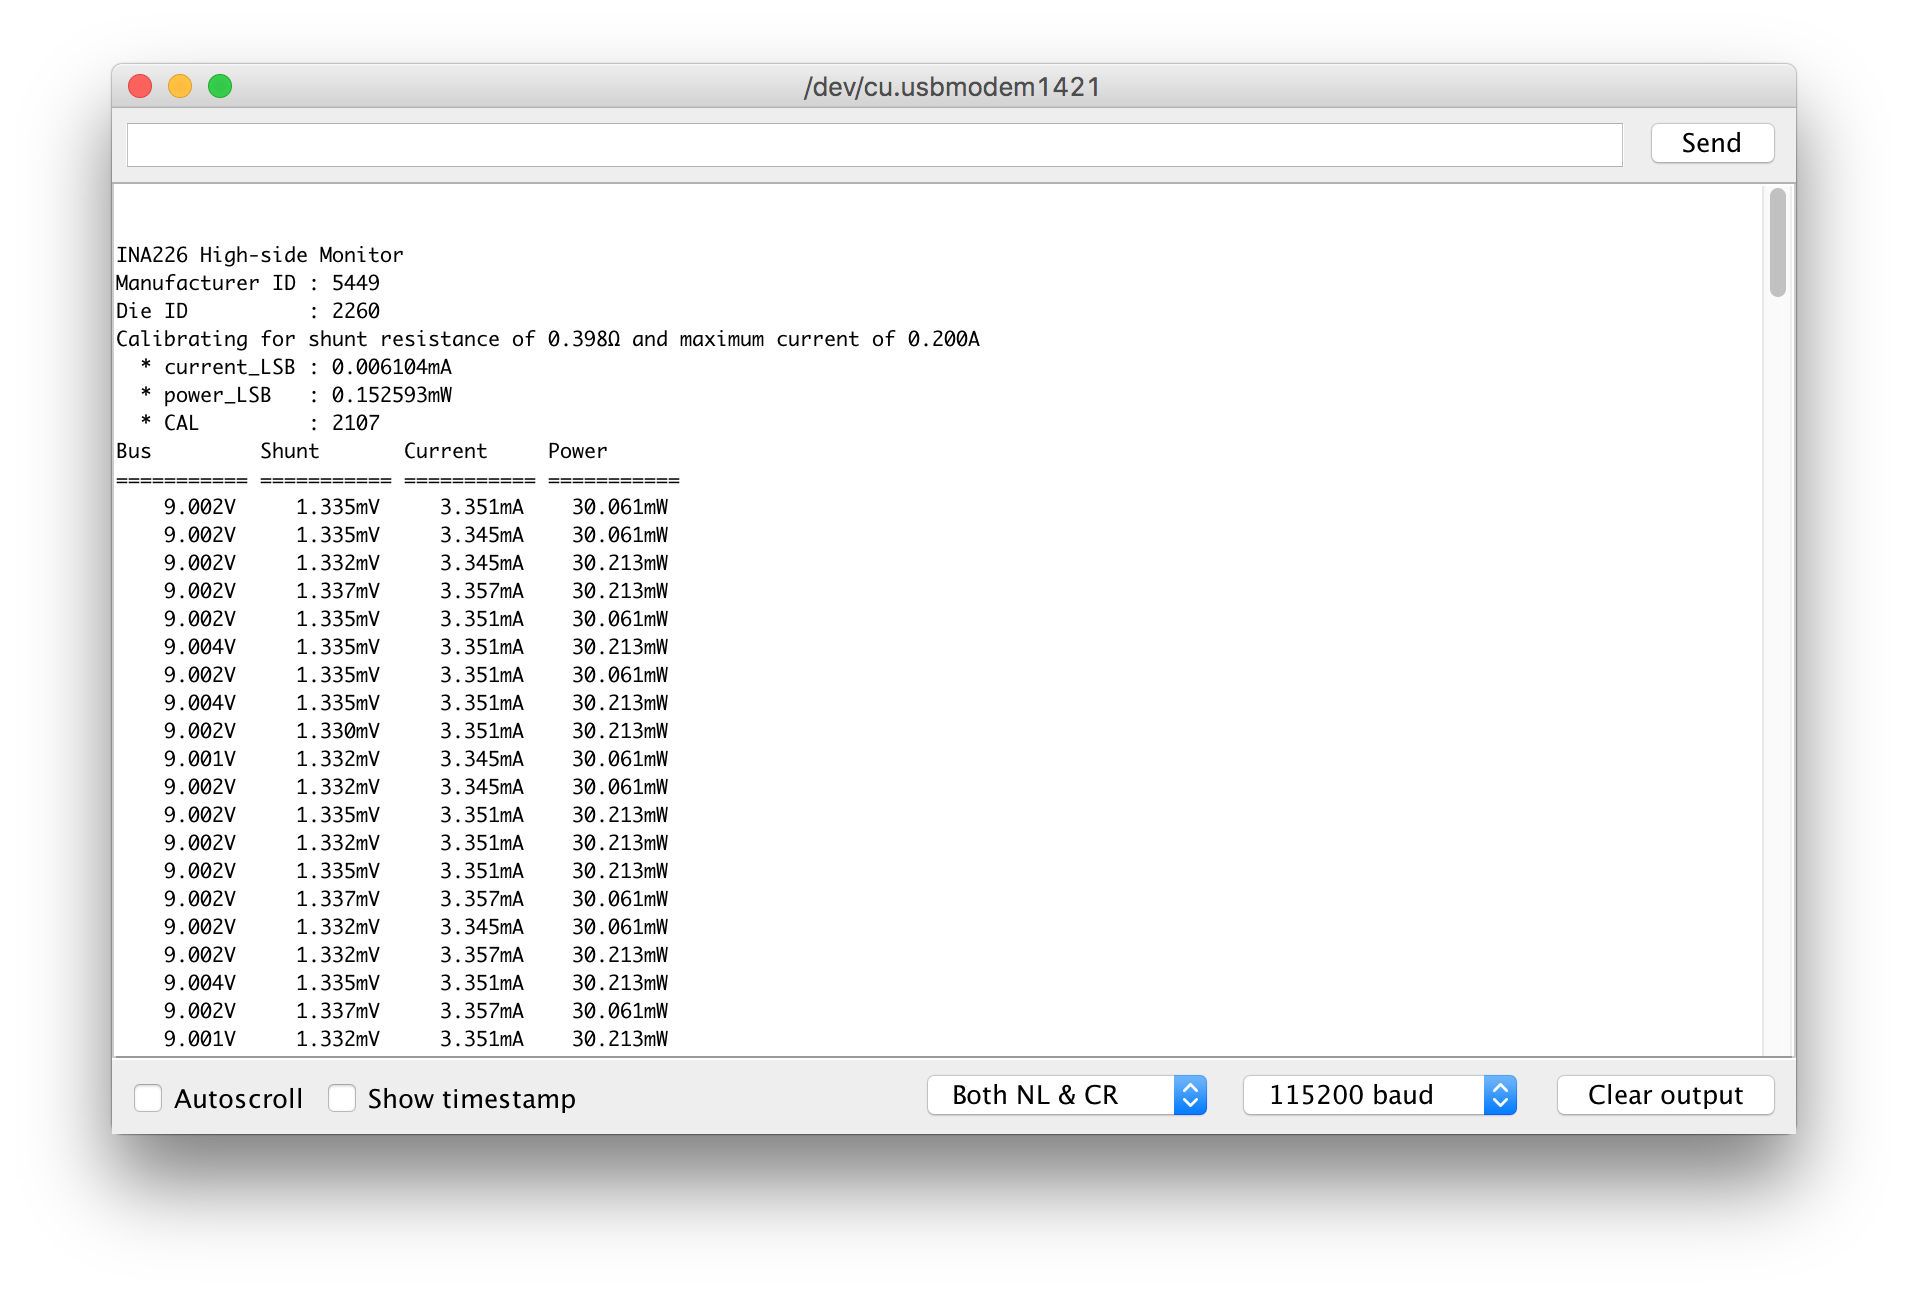This screenshot has height=1294, width=1908.
Task: Minimize window with the yellow button
Action: point(180,86)
